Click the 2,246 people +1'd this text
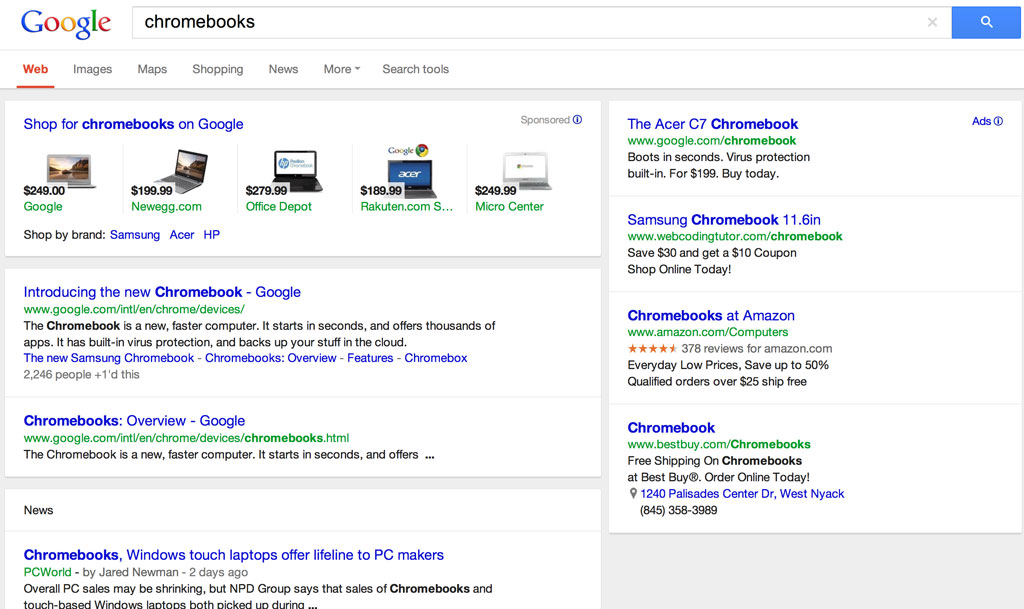This screenshot has width=1024, height=609. (82, 375)
